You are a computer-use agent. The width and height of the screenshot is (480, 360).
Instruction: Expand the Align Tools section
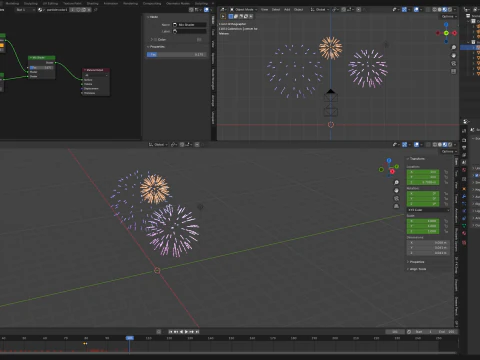417,269
